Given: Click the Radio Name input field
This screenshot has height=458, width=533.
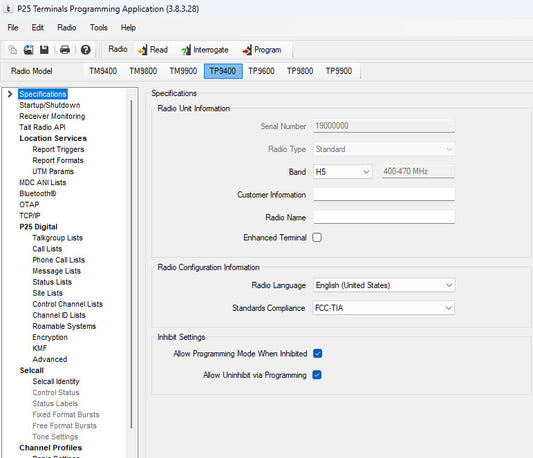Looking at the screenshot, I should point(384,217).
